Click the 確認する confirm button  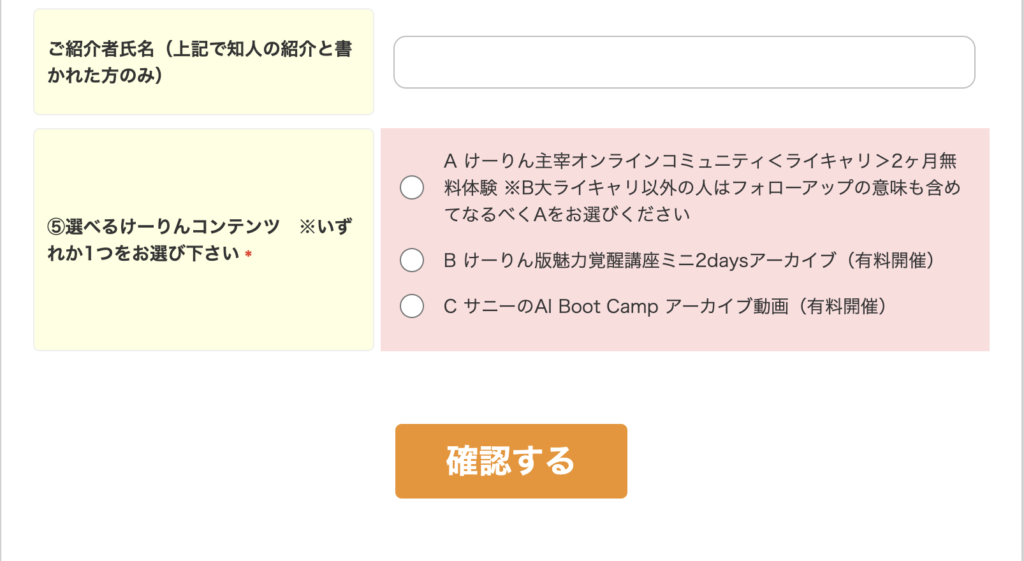(x=511, y=461)
